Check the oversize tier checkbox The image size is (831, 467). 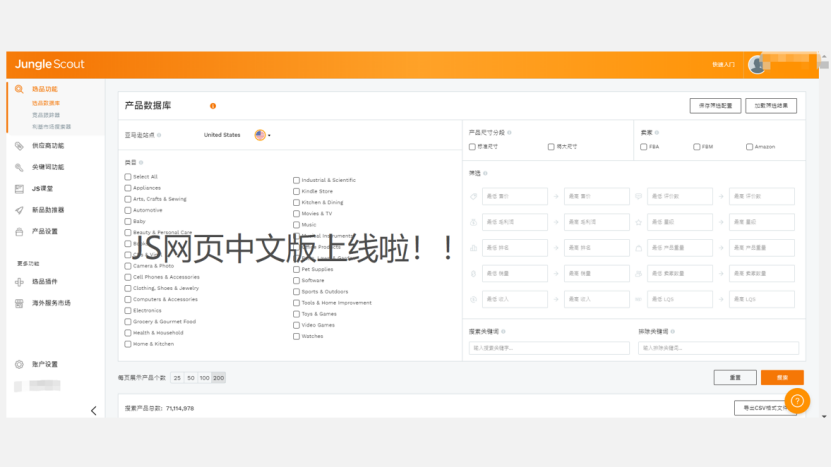pyautogui.click(x=551, y=147)
